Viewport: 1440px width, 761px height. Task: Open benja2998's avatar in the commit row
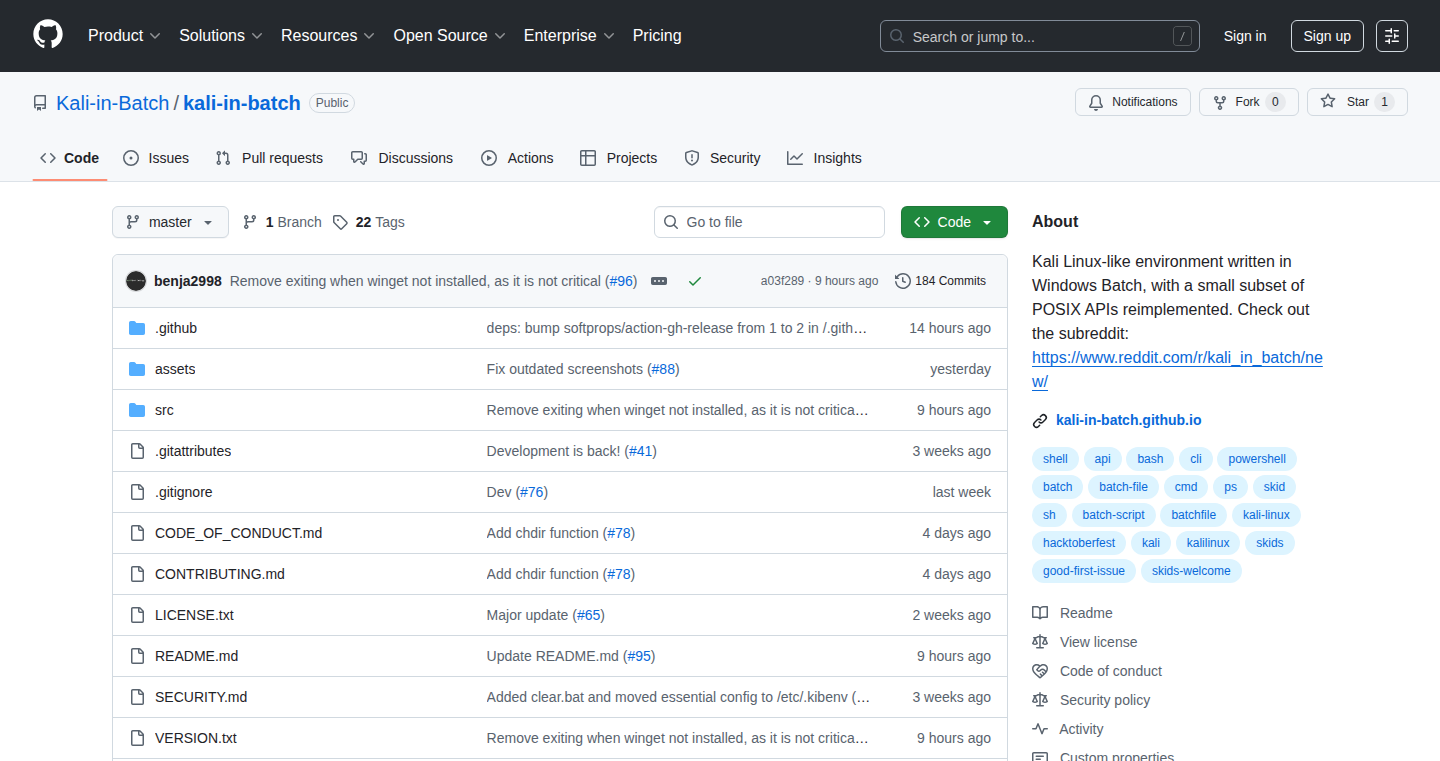pyautogui.click(x=136, y=281)
